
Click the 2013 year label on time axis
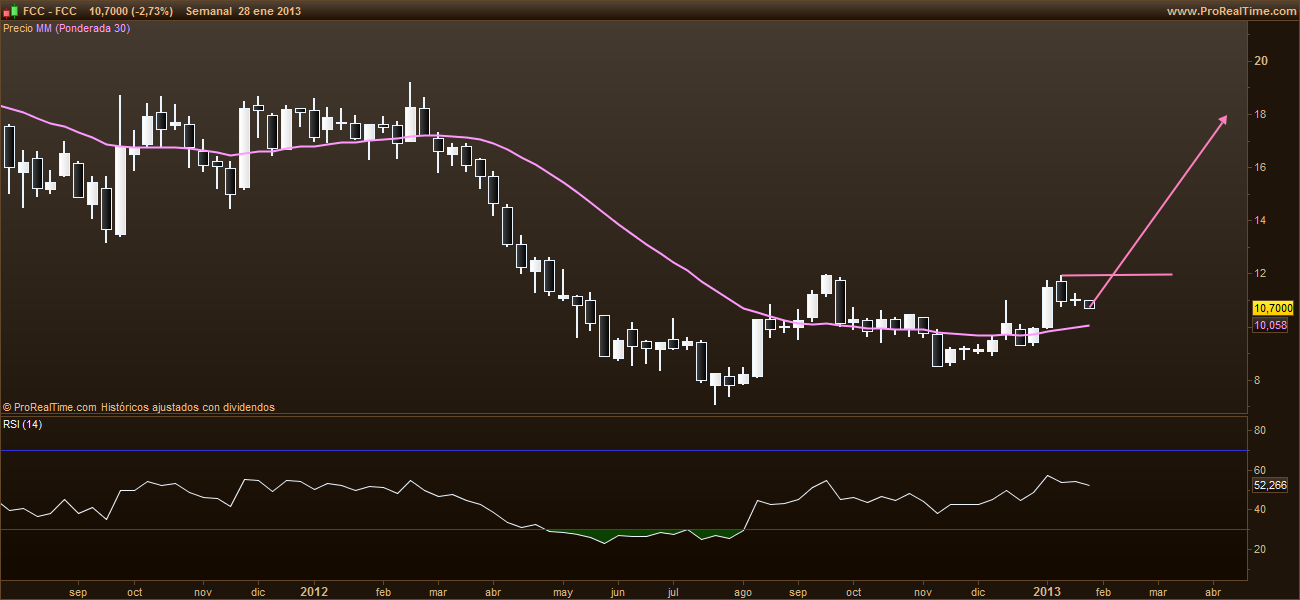tap(1047, 591)
